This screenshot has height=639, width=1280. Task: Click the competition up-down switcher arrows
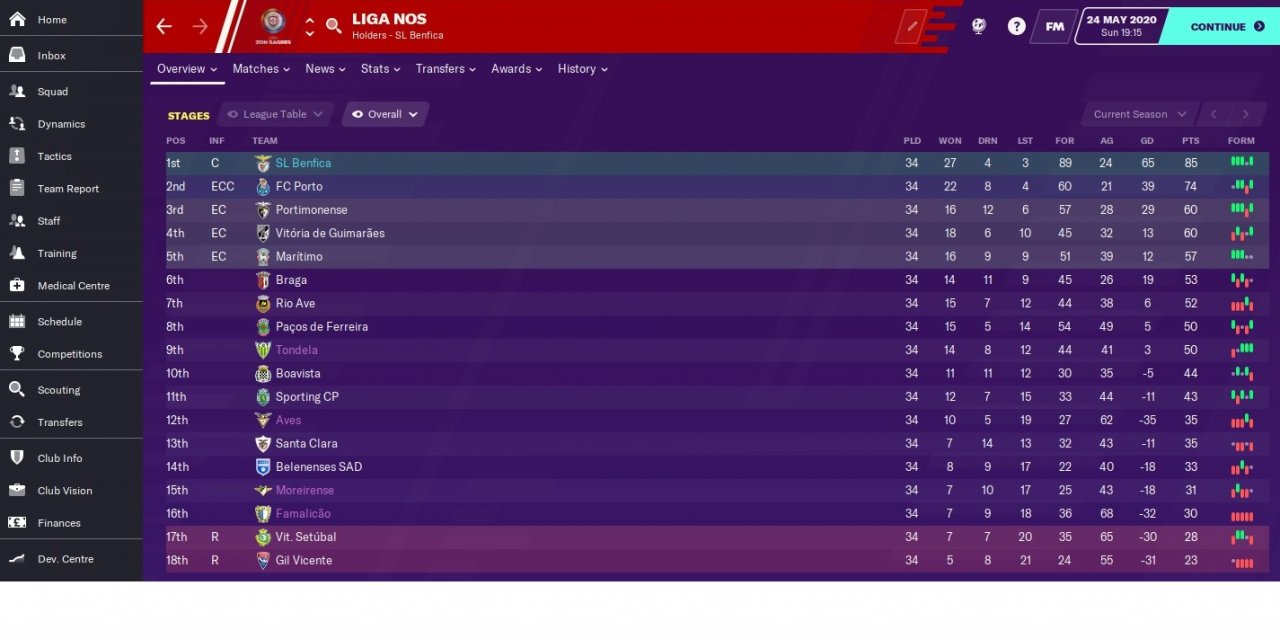tap(309, 26)
